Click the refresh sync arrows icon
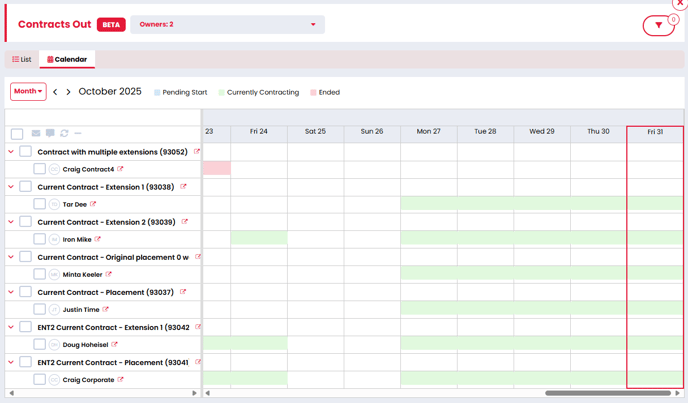 pos(64,133)
